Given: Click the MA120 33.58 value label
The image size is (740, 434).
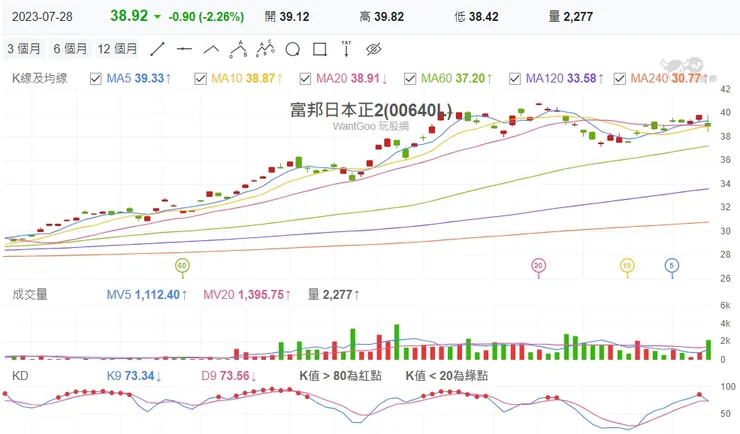Looking at the screenshot, I should pos(564,78).
